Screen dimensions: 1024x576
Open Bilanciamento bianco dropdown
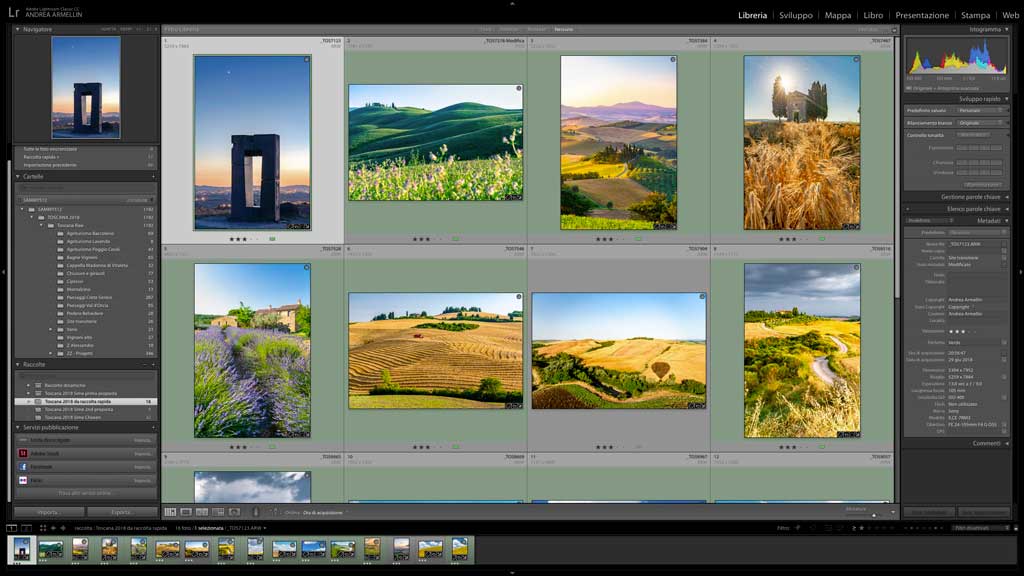click(980, 123)
